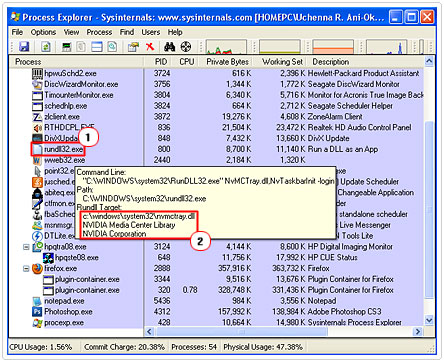This screenshot has height=362, width=444.
Task: Select the procexp.exe icon
Action: click(x=37, y=323)
